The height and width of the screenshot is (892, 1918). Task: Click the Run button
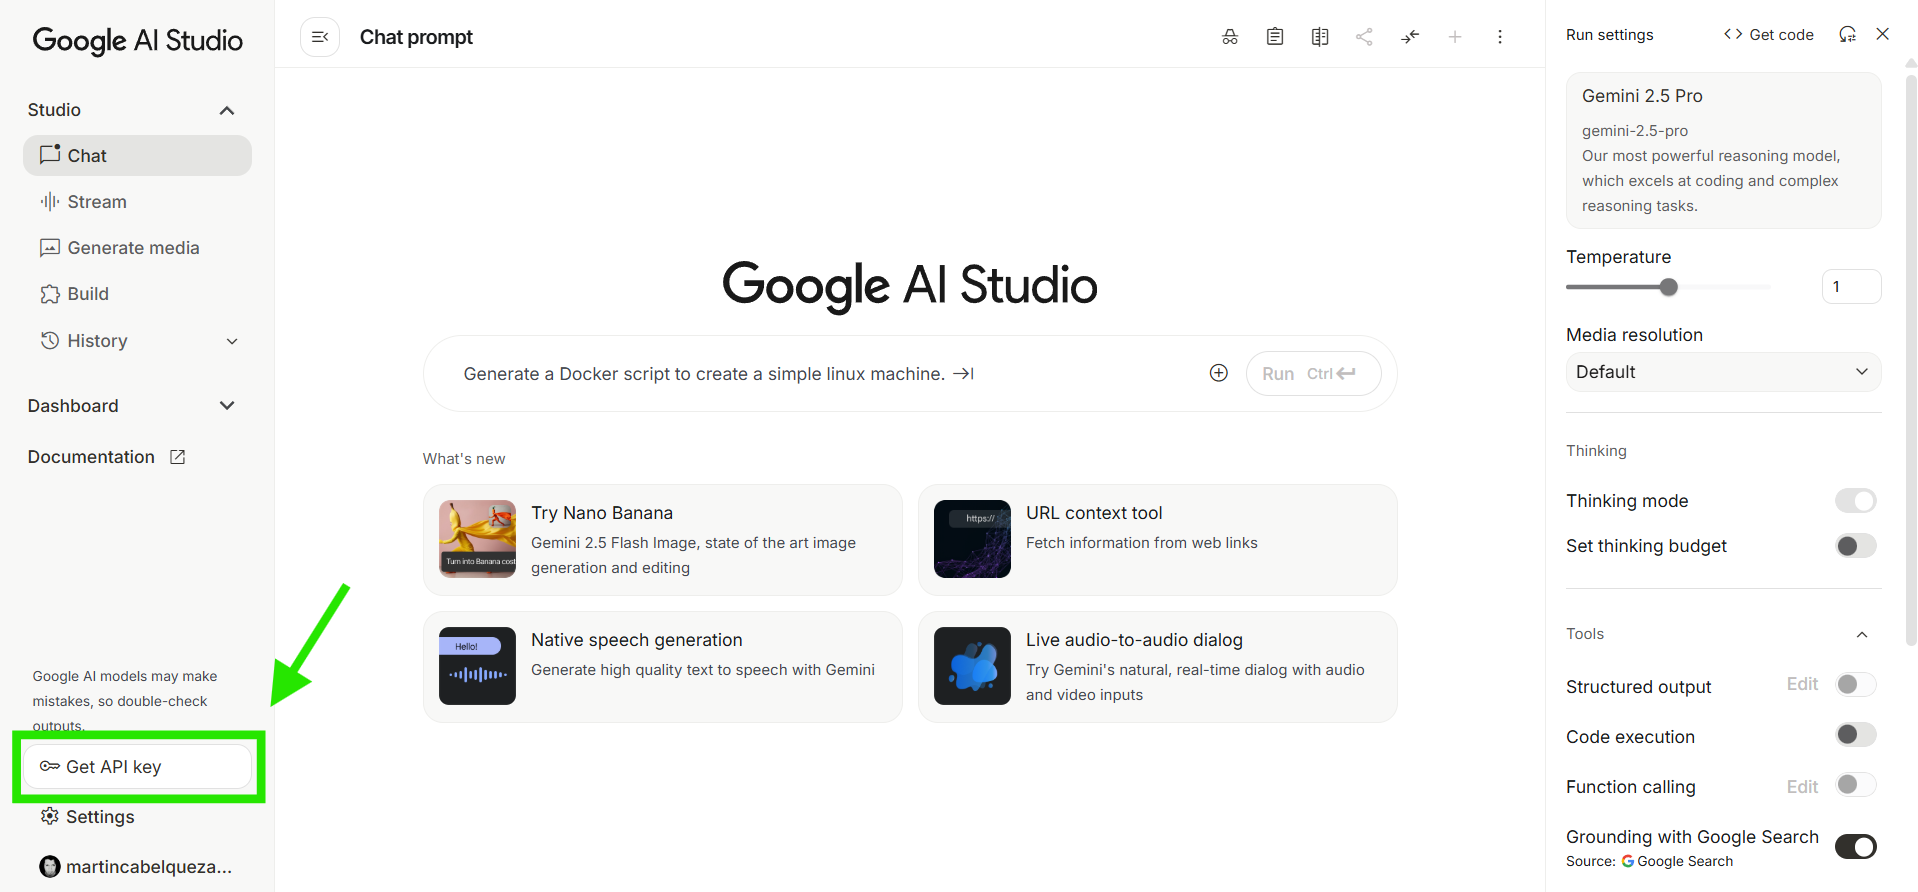1313,373
